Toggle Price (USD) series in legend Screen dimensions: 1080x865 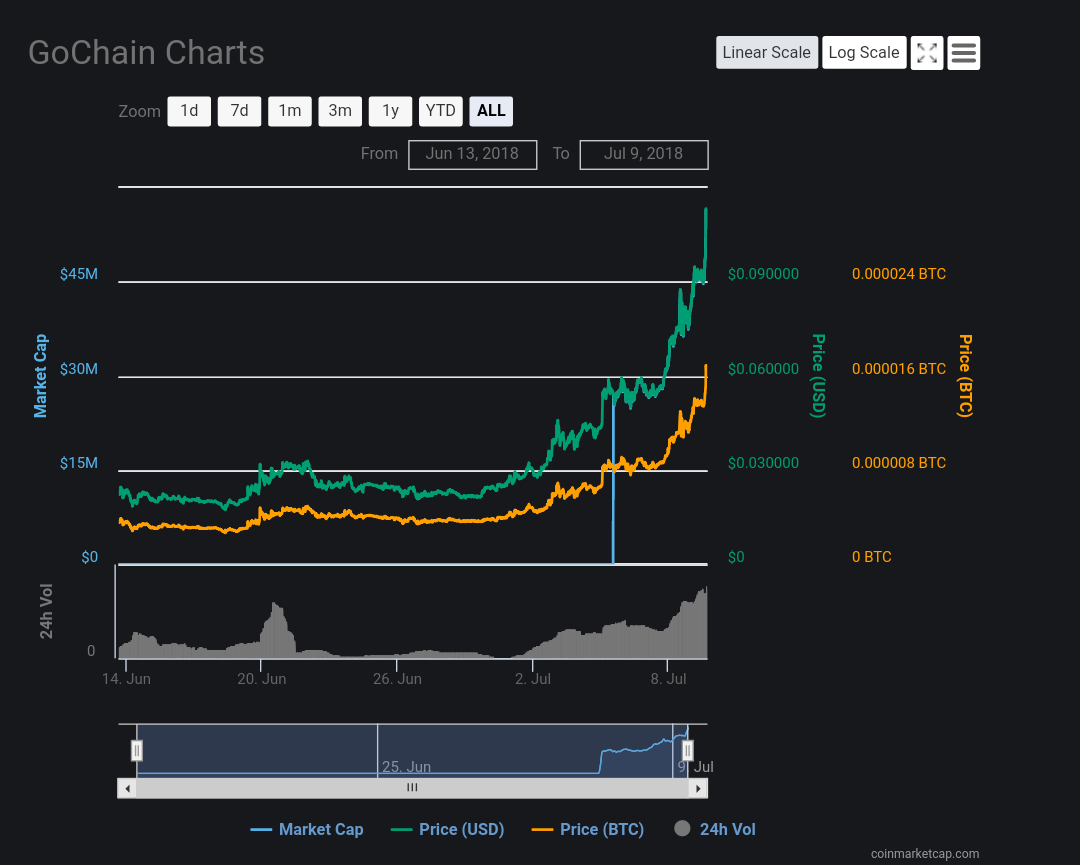[448, 829]
